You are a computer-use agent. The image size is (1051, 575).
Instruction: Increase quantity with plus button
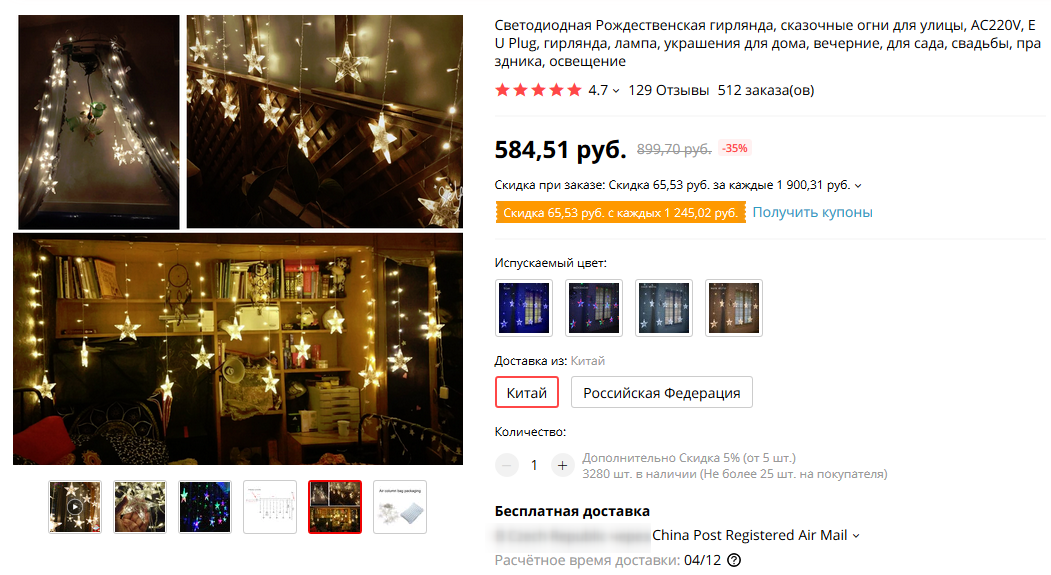tap(562, 465)
